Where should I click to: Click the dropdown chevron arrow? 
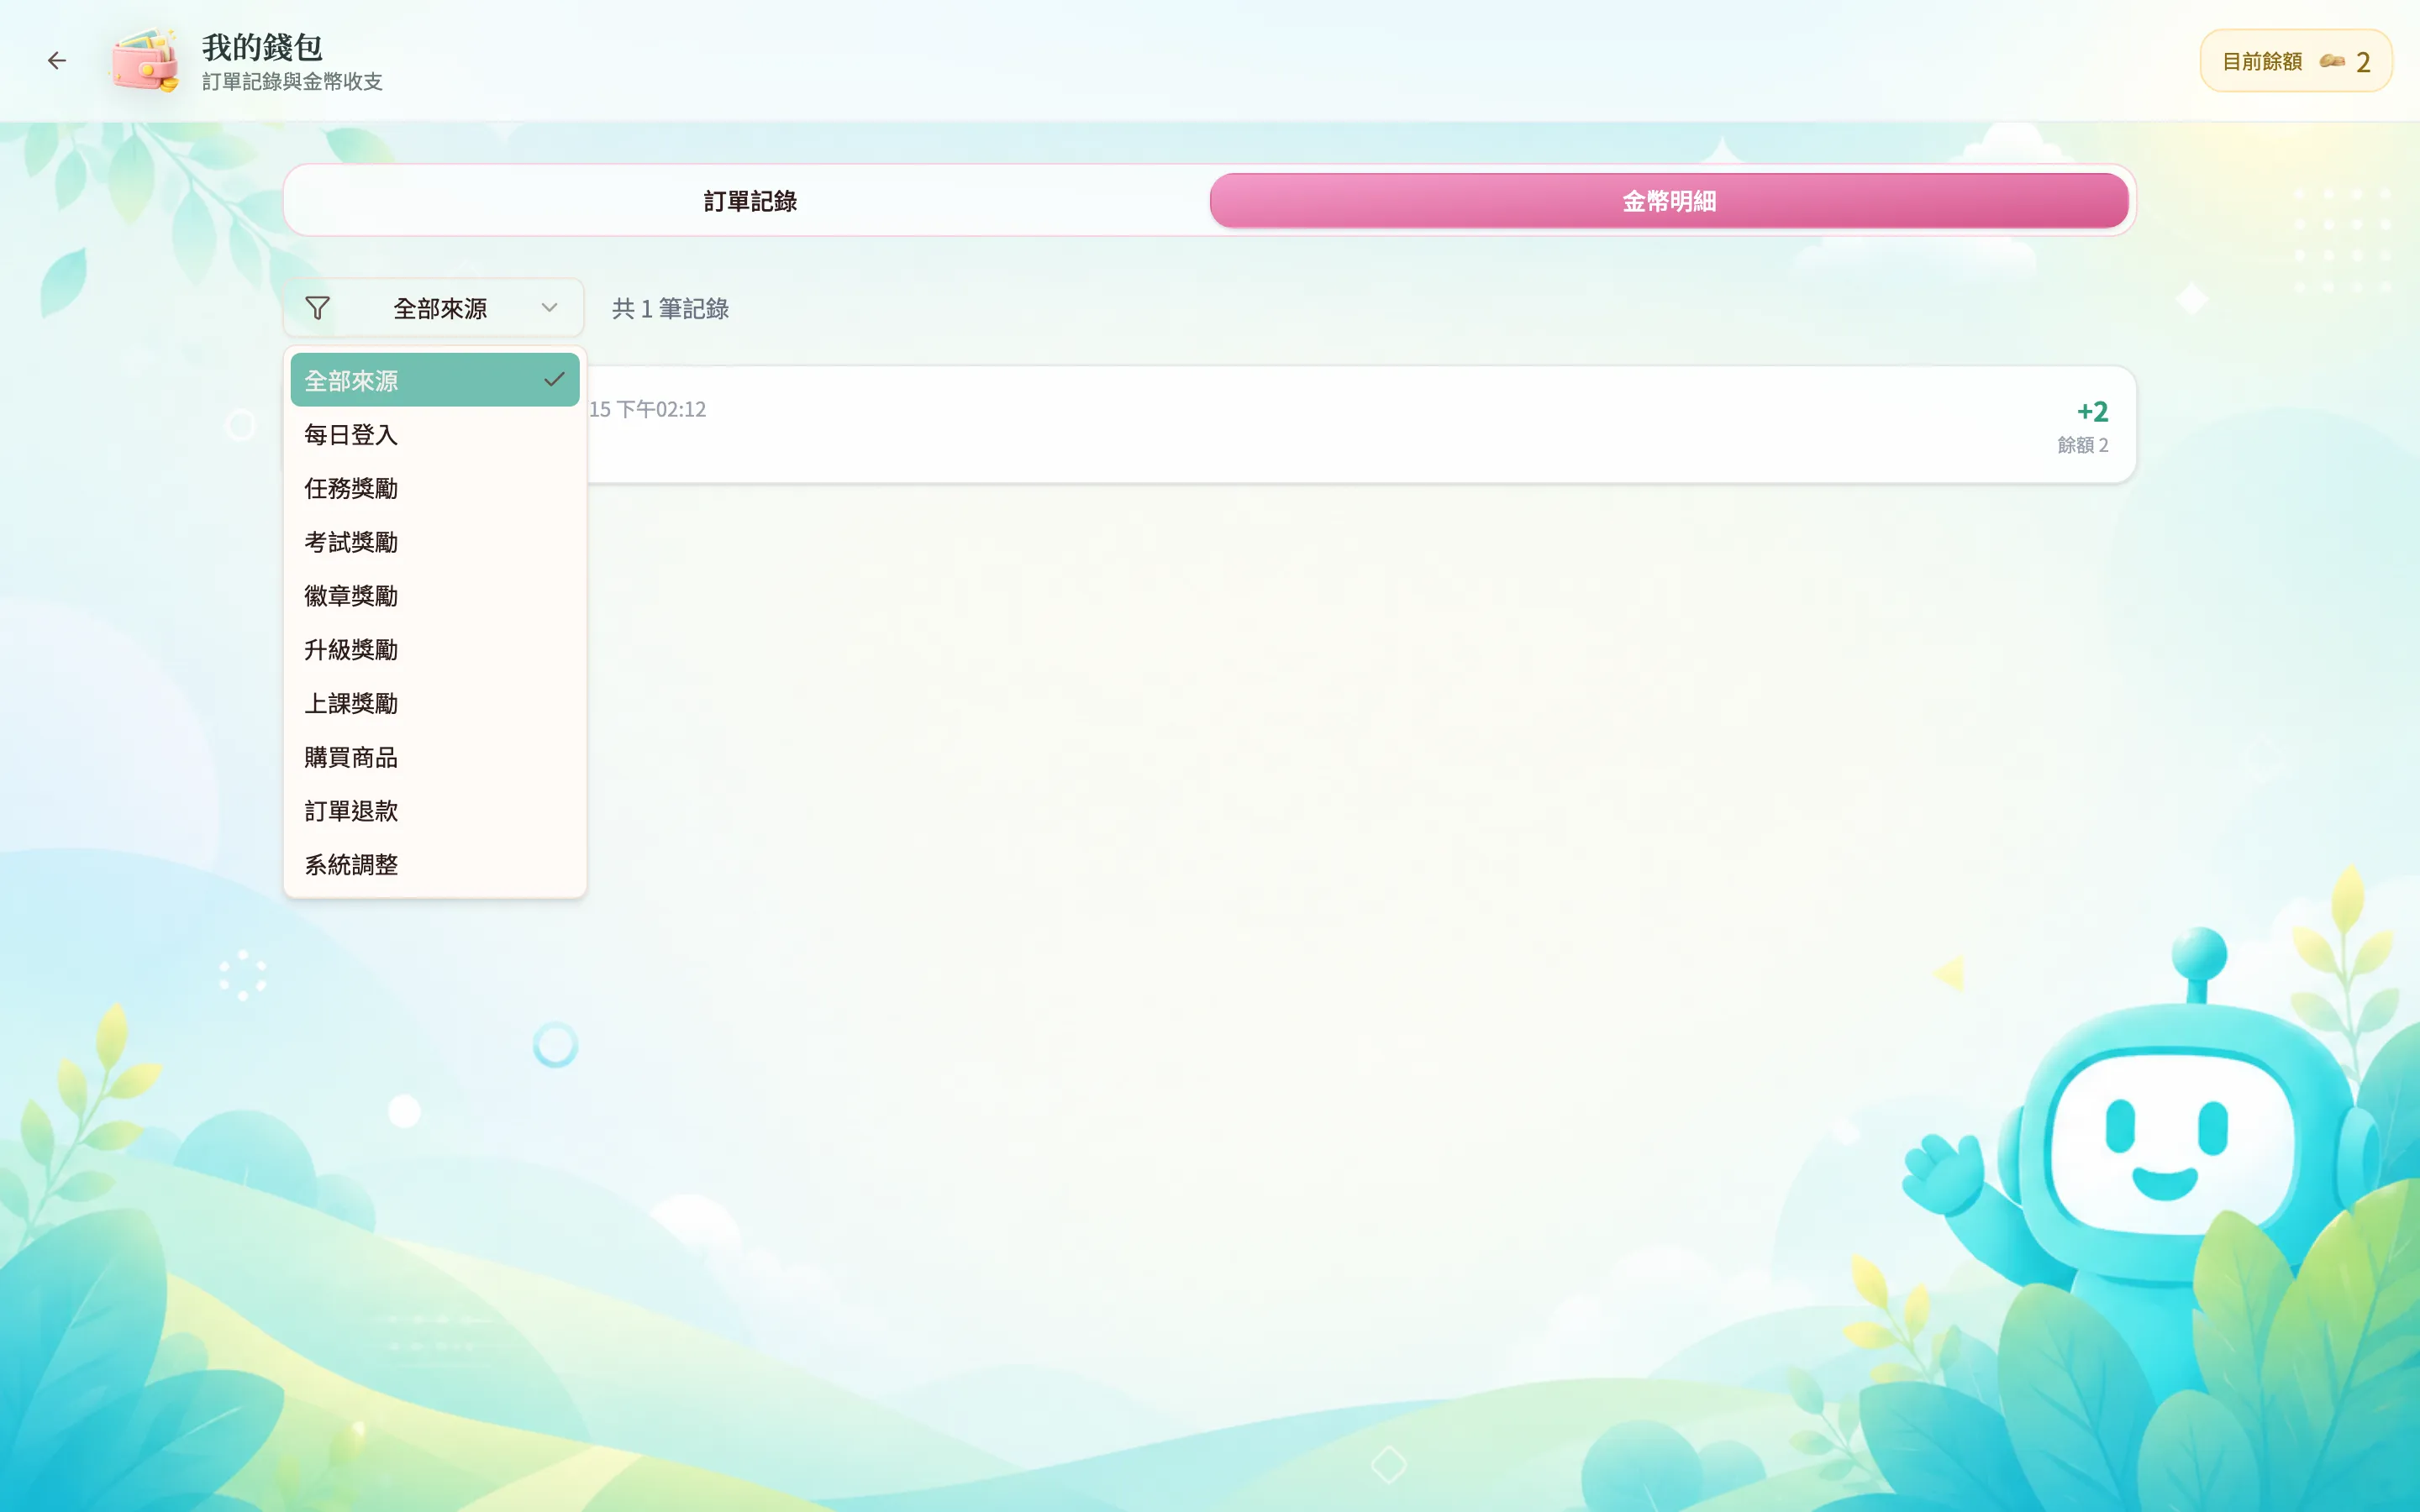click(549, 308)
